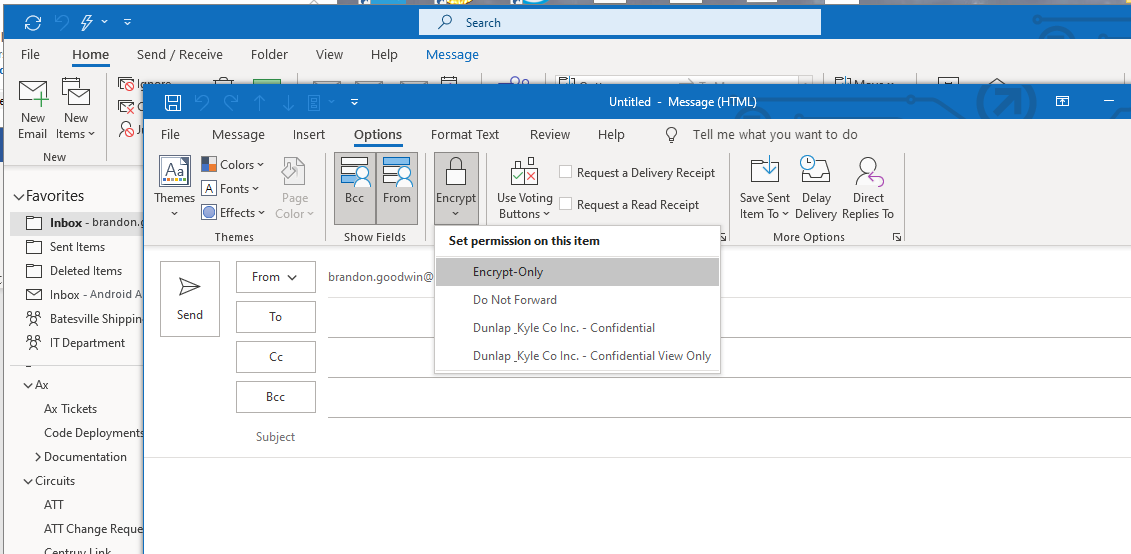Image resolution: width=1131 pixels, height=554 pixels.
Task: Click New Email in main Outlook window
Action: click(x=32, y=110)
